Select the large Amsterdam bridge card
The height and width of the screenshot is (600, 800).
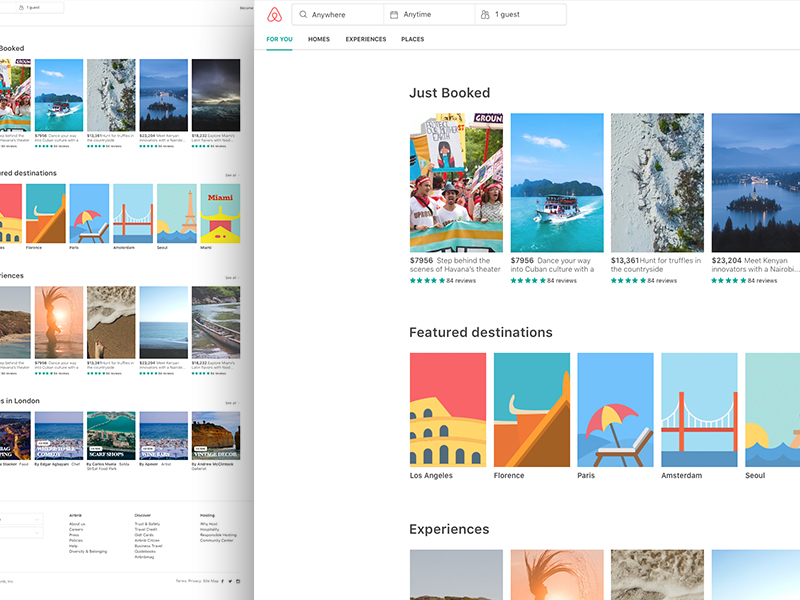[699, 410]
